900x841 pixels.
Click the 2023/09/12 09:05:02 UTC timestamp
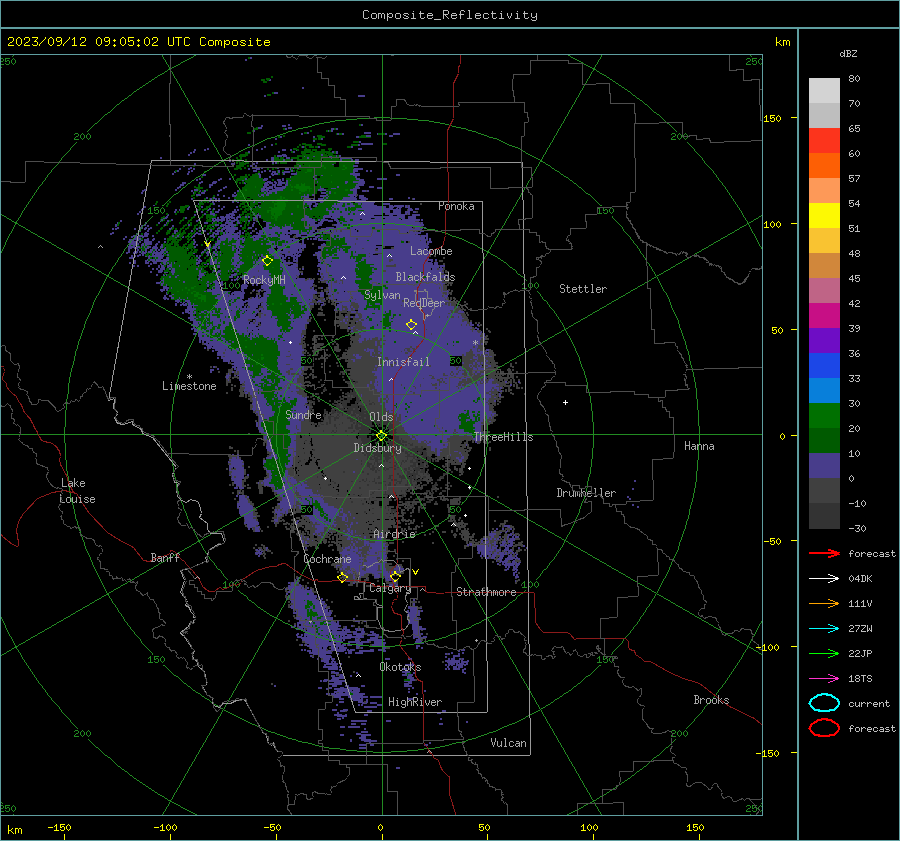[99, 42]
